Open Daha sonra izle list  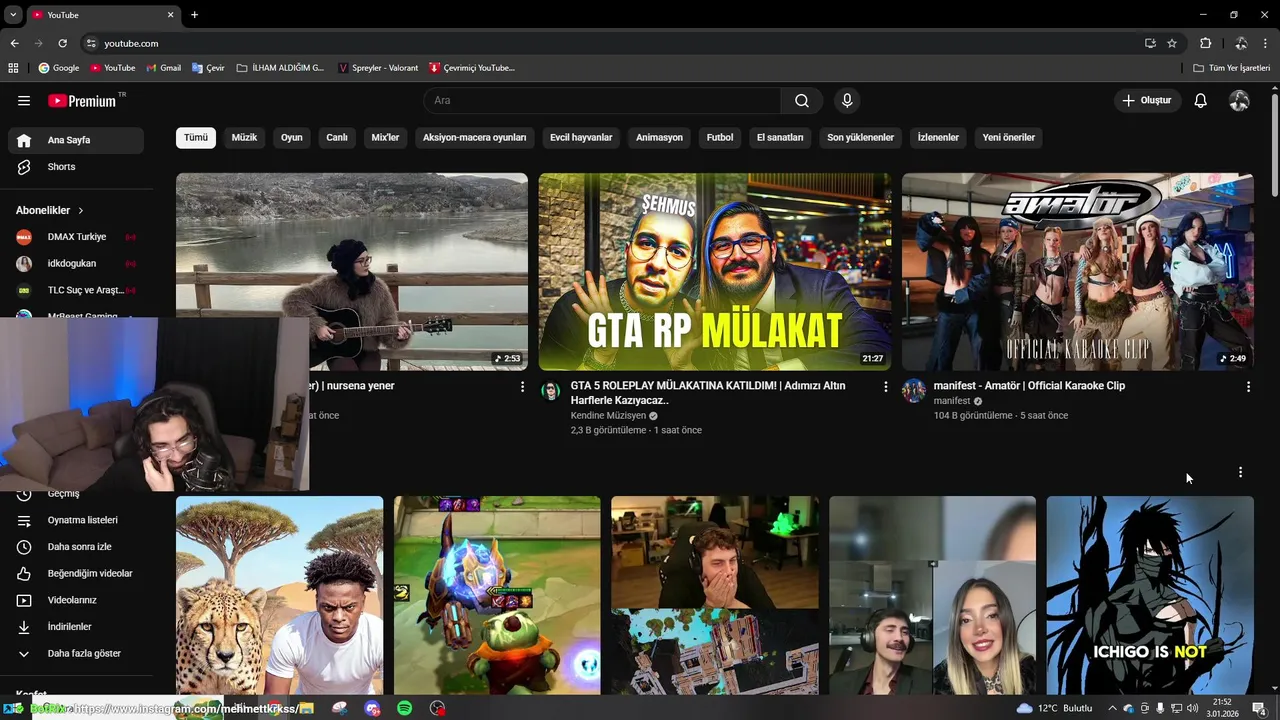point(76,547)
